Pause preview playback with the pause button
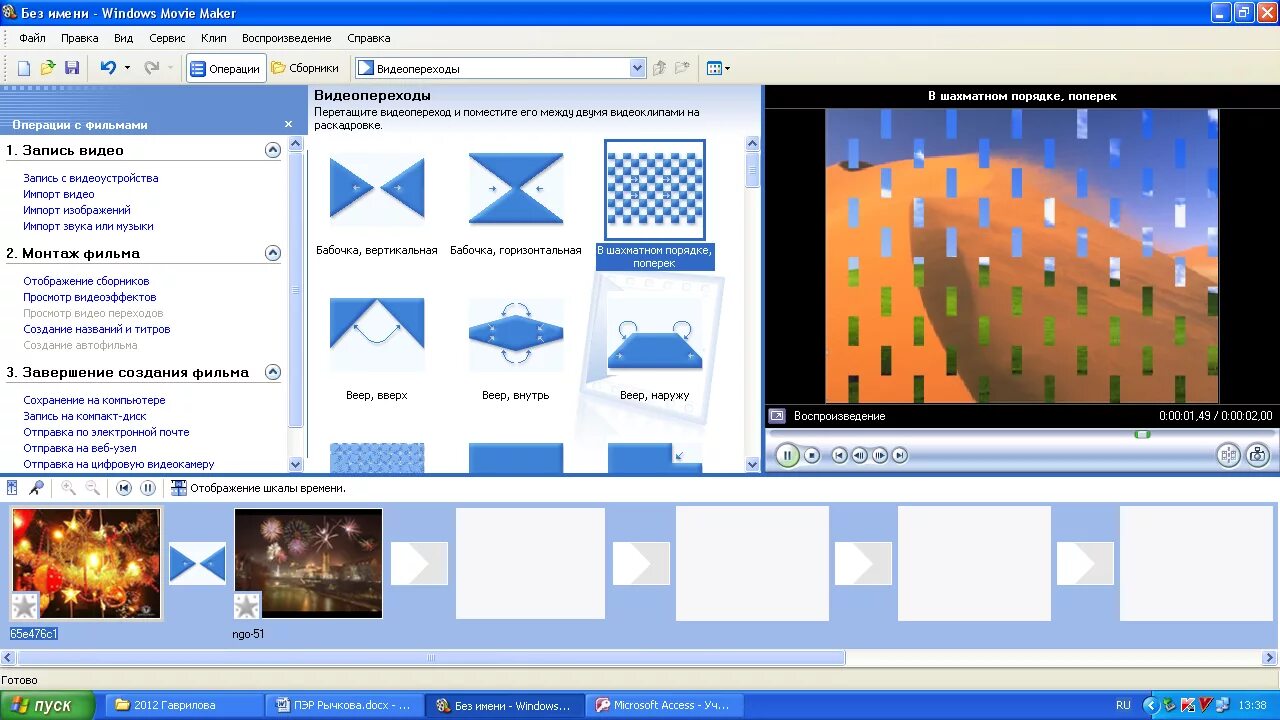The height and width of the screenshot is (720, 1280). pos(787,455)
